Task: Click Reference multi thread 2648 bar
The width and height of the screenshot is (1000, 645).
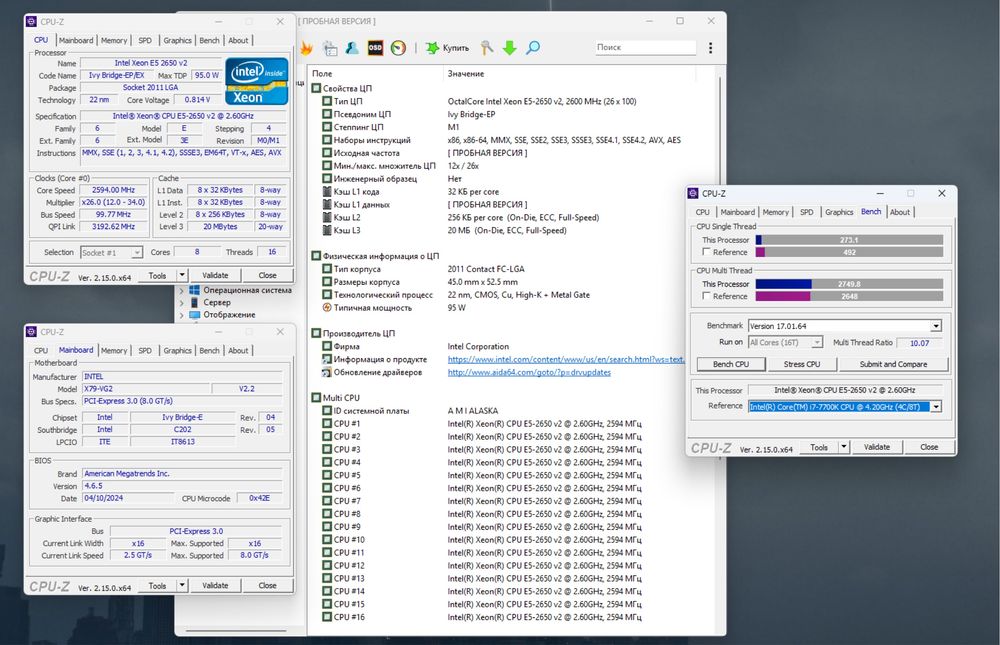Action: 849,296
